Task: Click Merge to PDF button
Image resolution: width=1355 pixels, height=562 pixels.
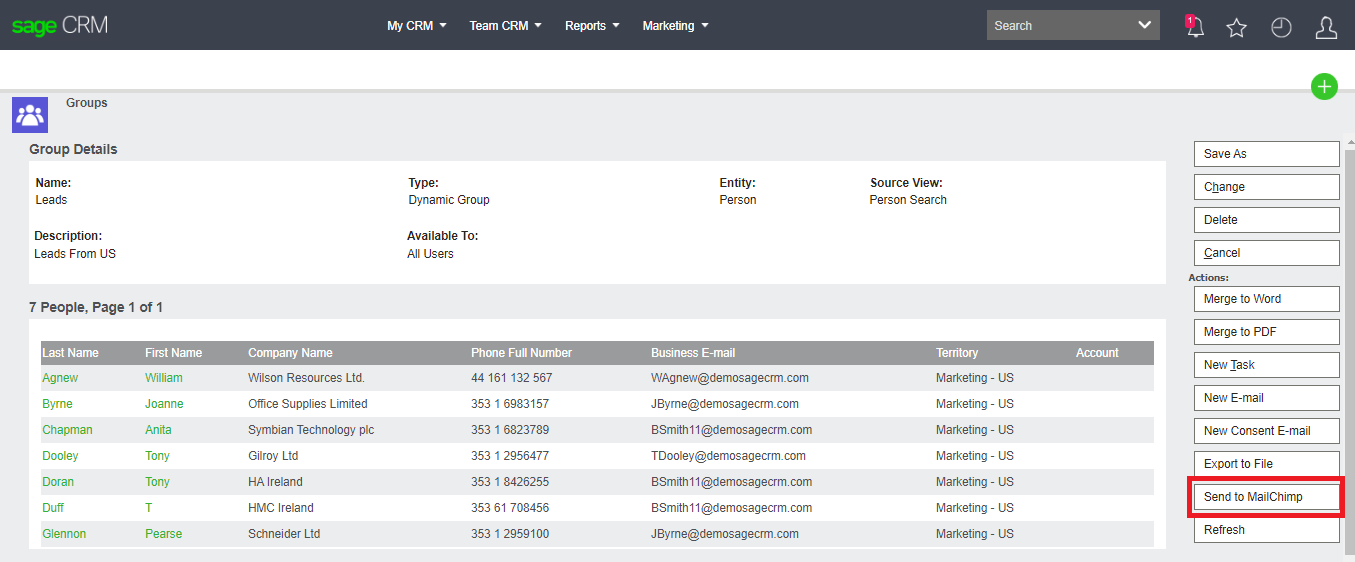Action: tap(1266, 332)
